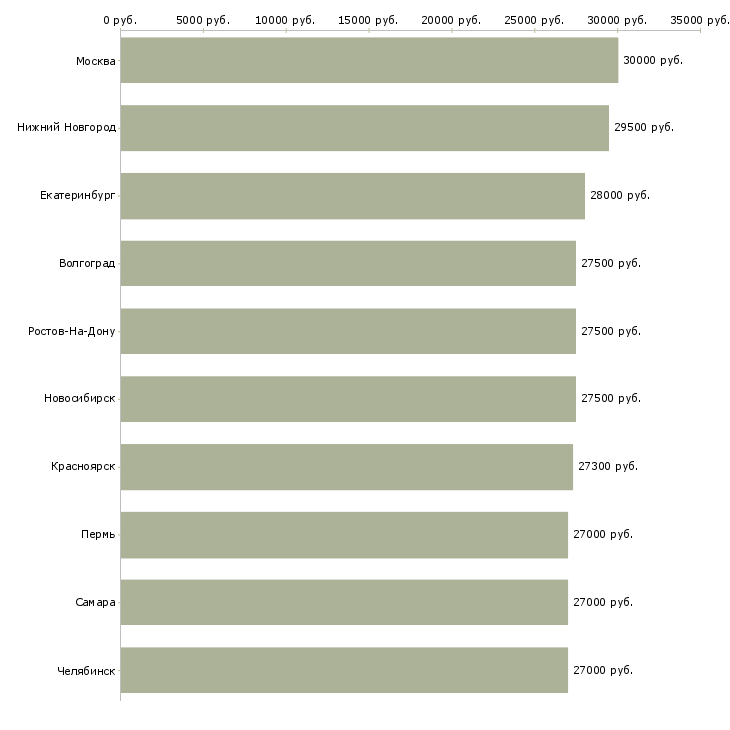Click the Челябинск category label
Screen dimensions: 730x730
(86, 670)
